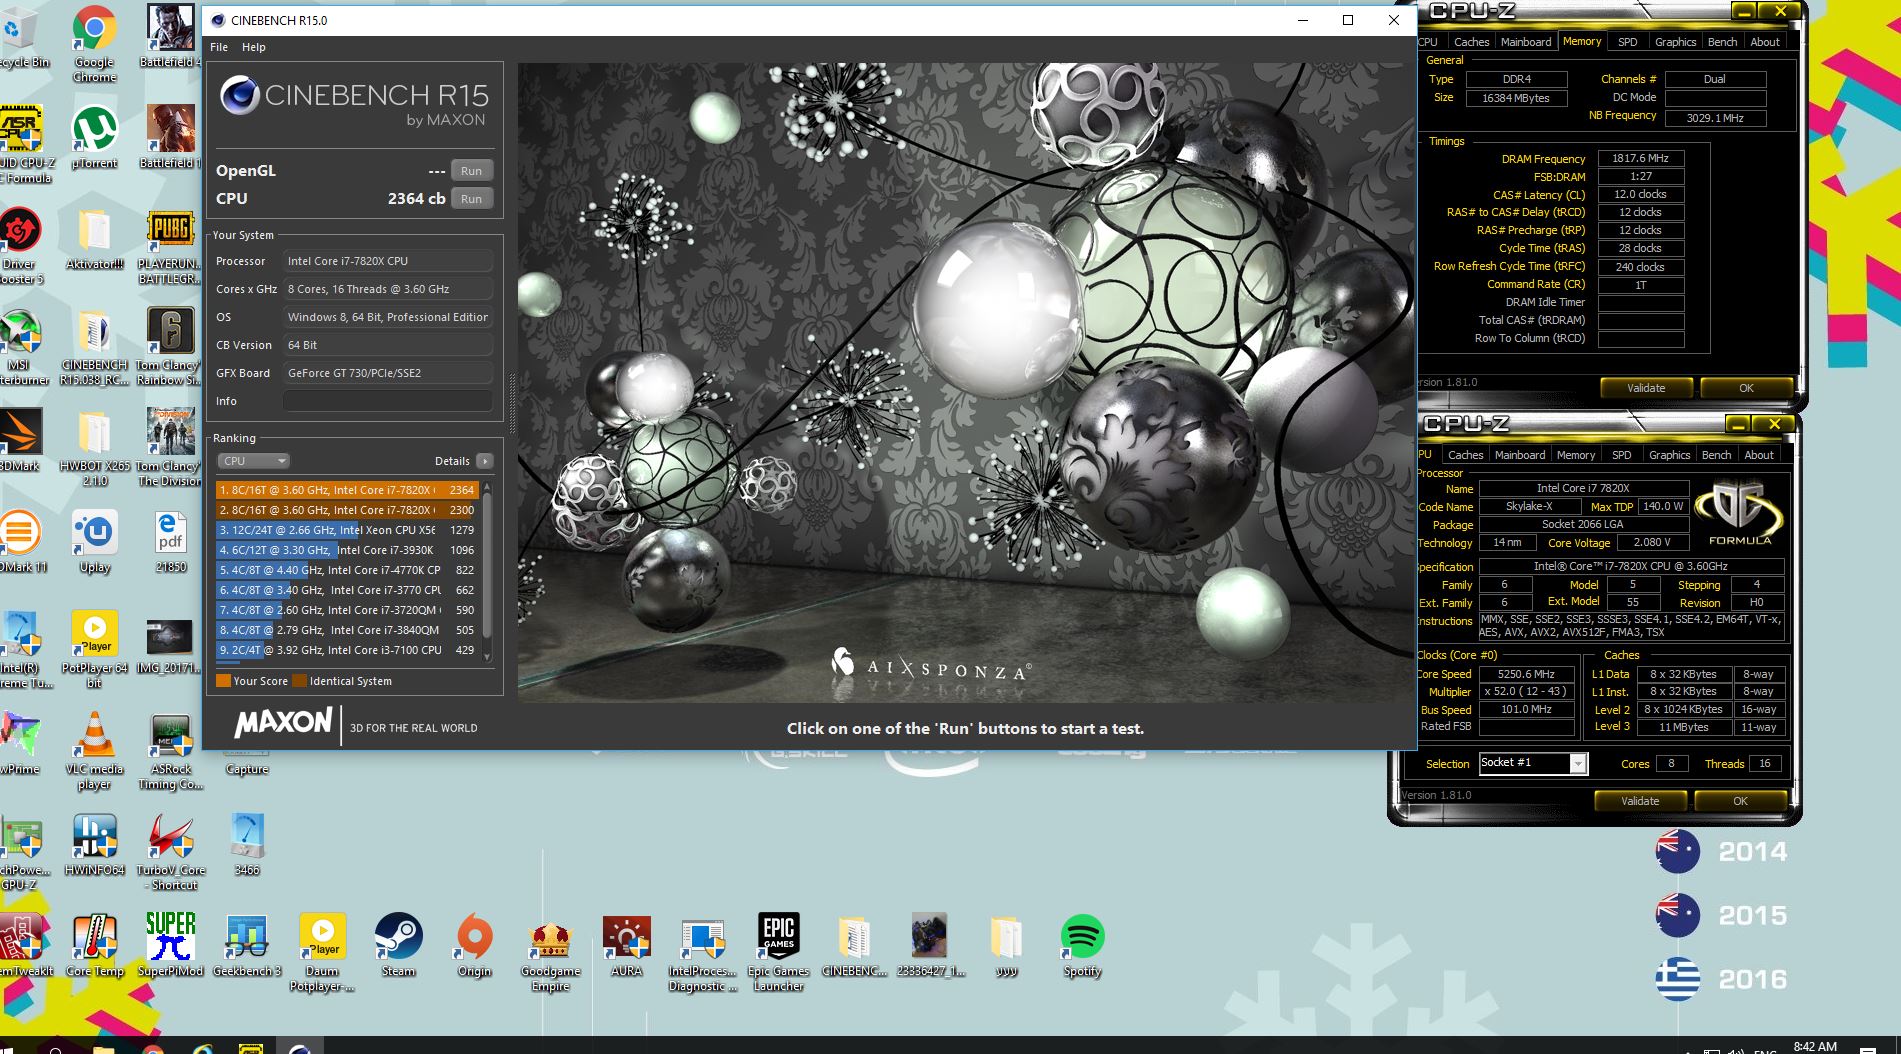Open Google Chrome desktop shortcut
Viewport: 1901px width, 1054px height.
94,44
